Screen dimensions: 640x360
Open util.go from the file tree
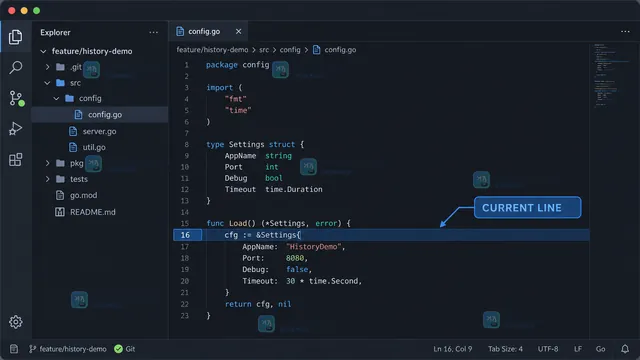tap(94, 147)
